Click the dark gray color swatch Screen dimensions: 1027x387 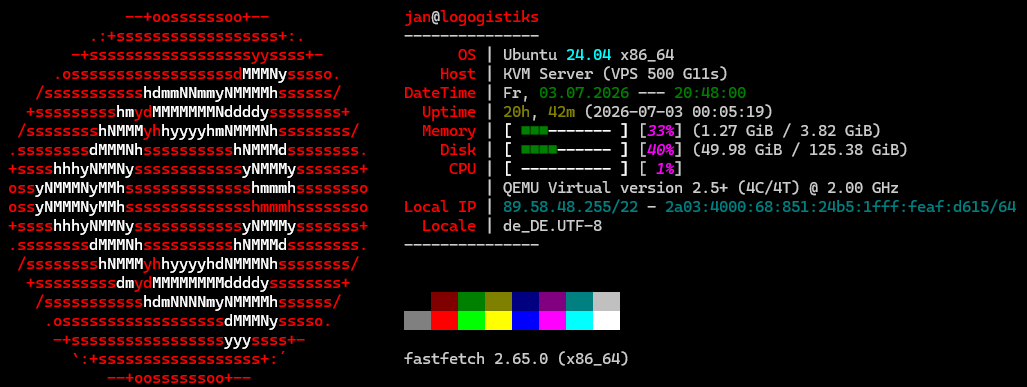417,320
